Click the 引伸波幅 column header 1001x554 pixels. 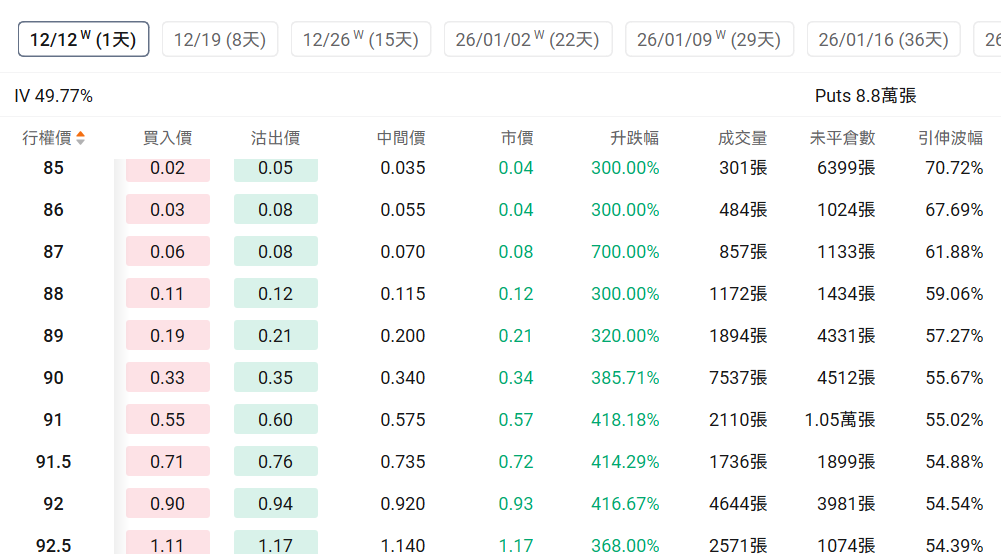click(950, 138)
